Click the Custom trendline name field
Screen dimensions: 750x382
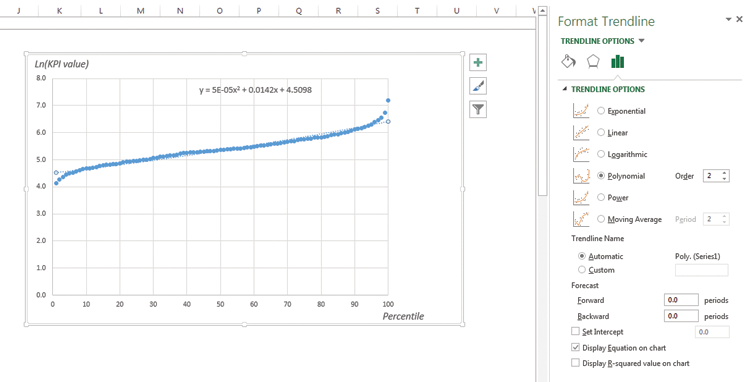coord(701,270)
